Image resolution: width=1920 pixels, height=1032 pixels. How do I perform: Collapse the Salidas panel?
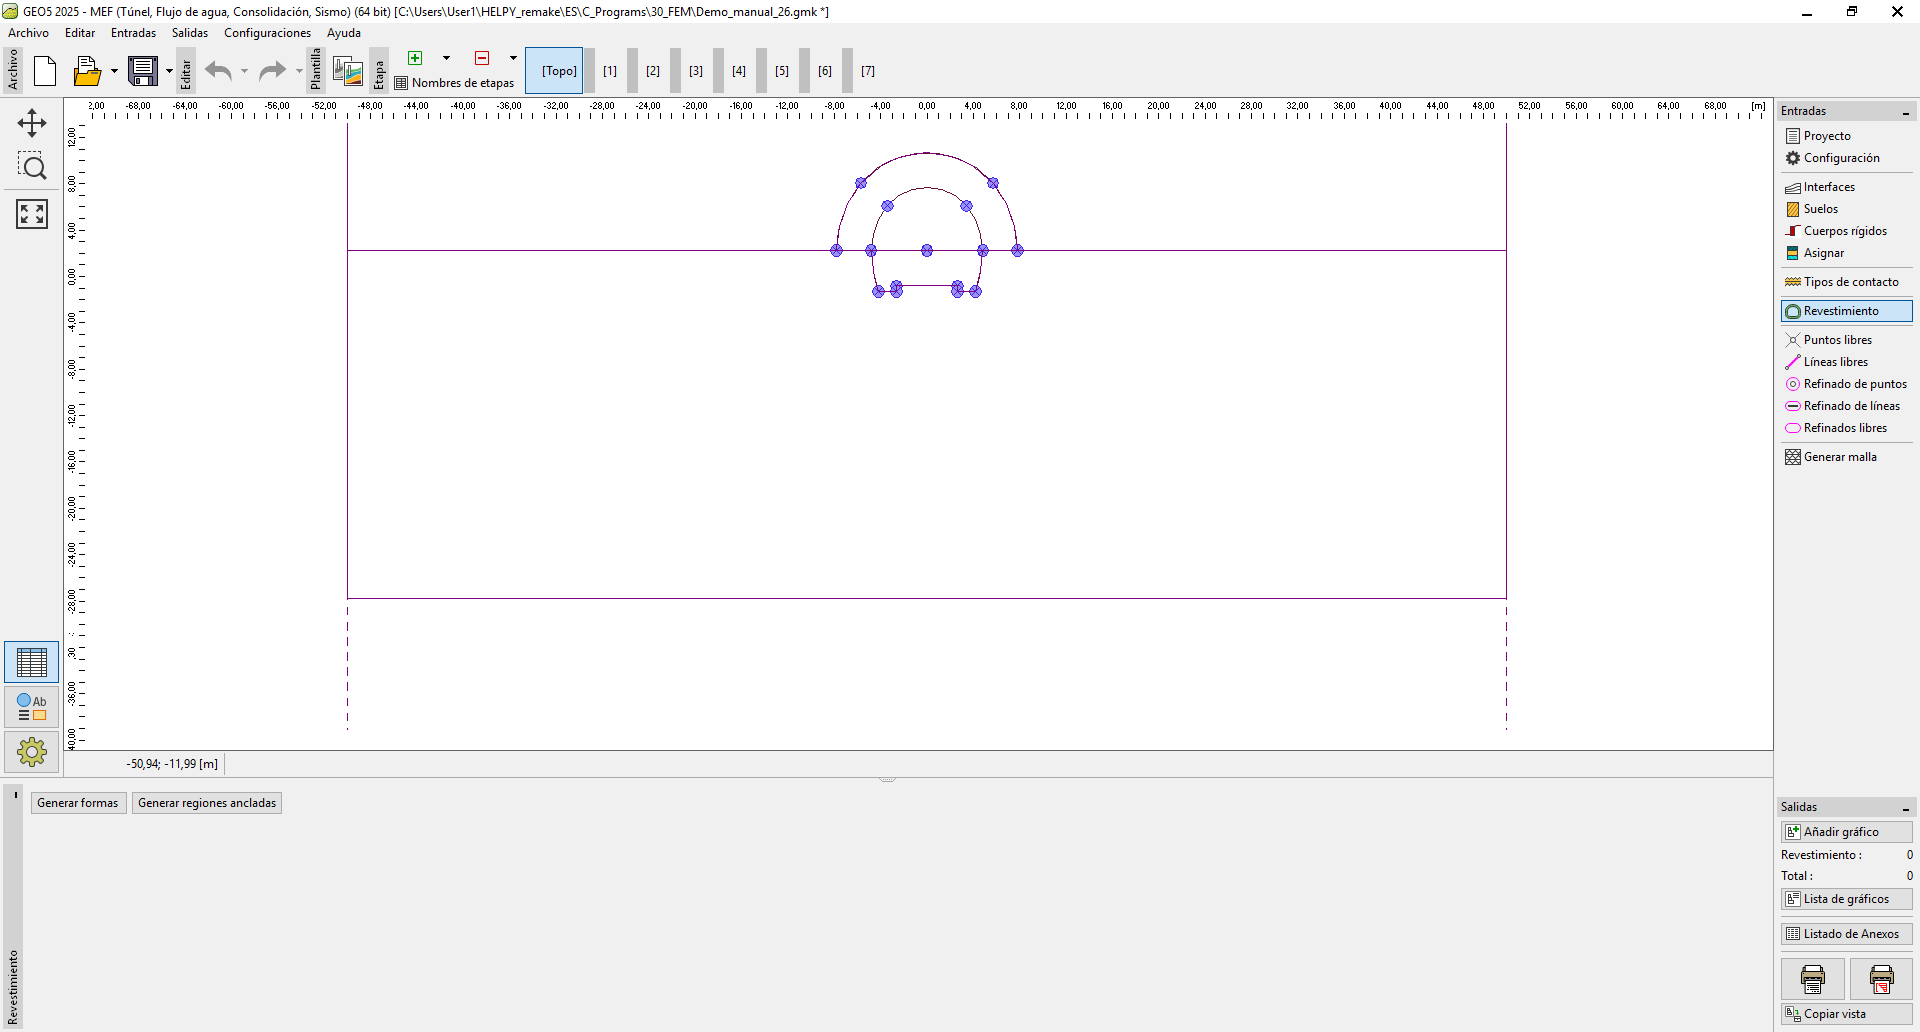[1906, 808]
